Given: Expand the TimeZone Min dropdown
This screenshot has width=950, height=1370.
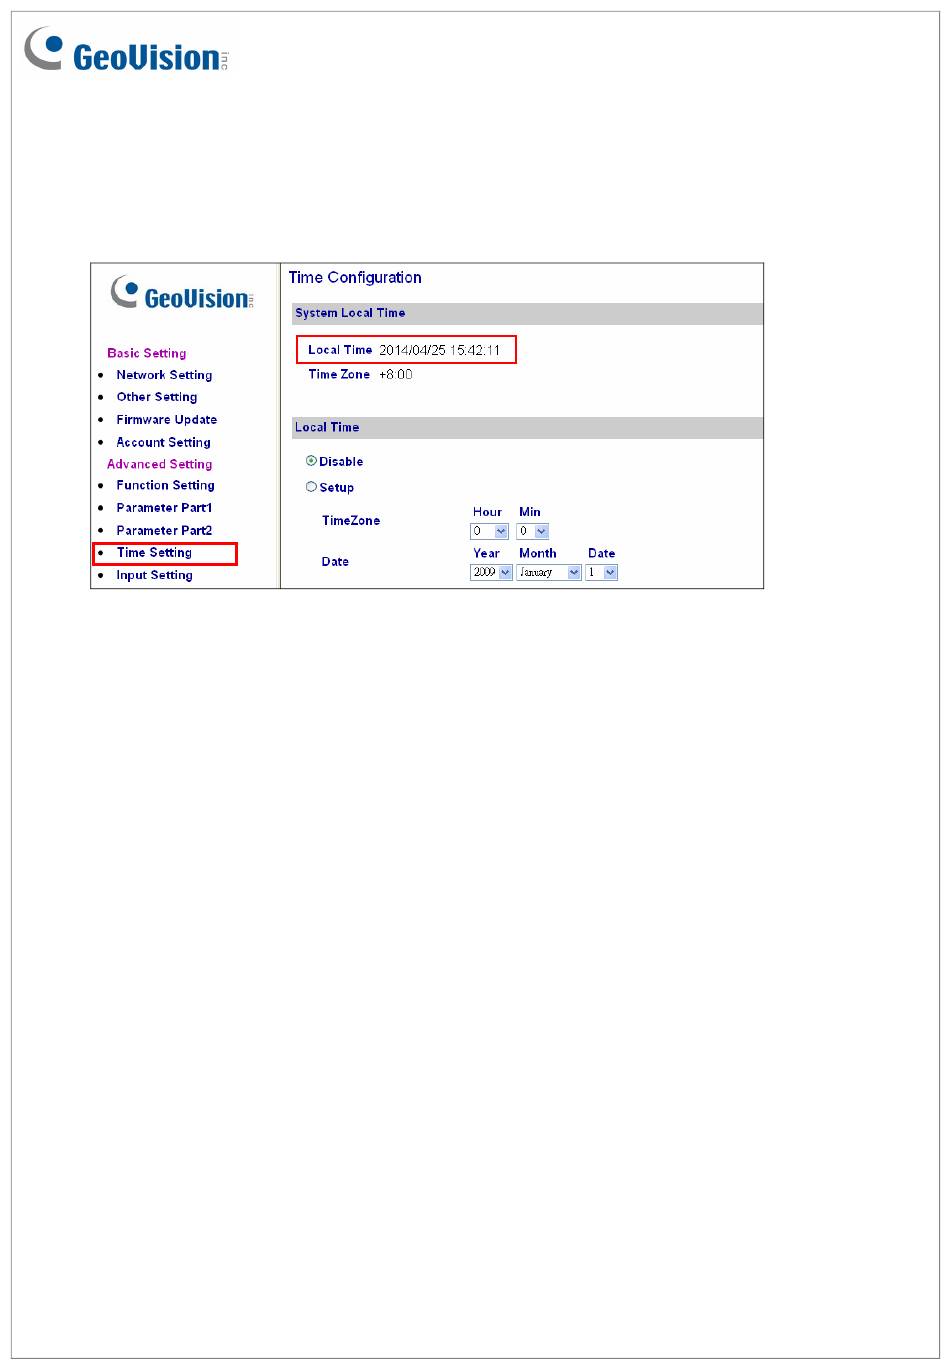Looking at the screenshot, I should tap(533, 532).
